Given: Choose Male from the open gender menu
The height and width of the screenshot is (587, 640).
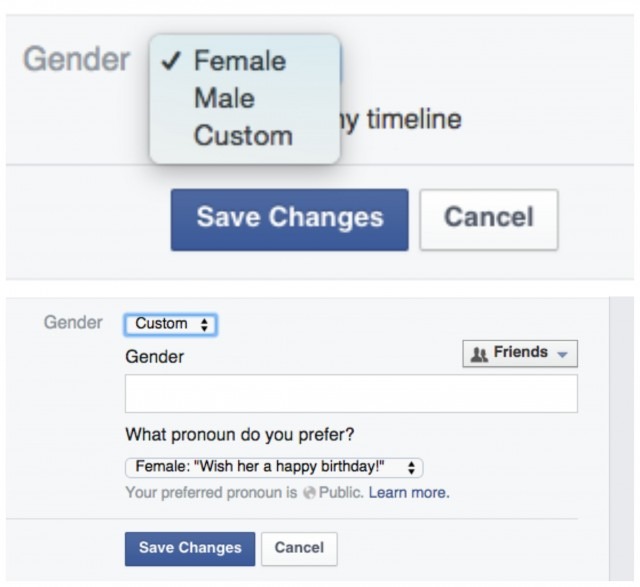Looking at the screenshot, I should [x=224, y=98].
